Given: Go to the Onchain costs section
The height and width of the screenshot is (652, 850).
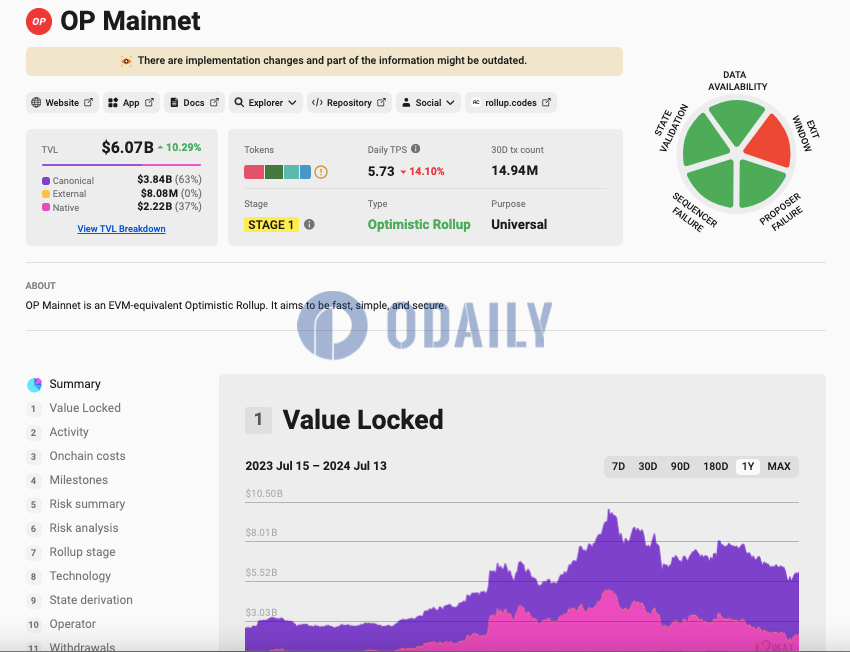Looking at the screenshot, I should pyautogui.click(x=87, y=456).
